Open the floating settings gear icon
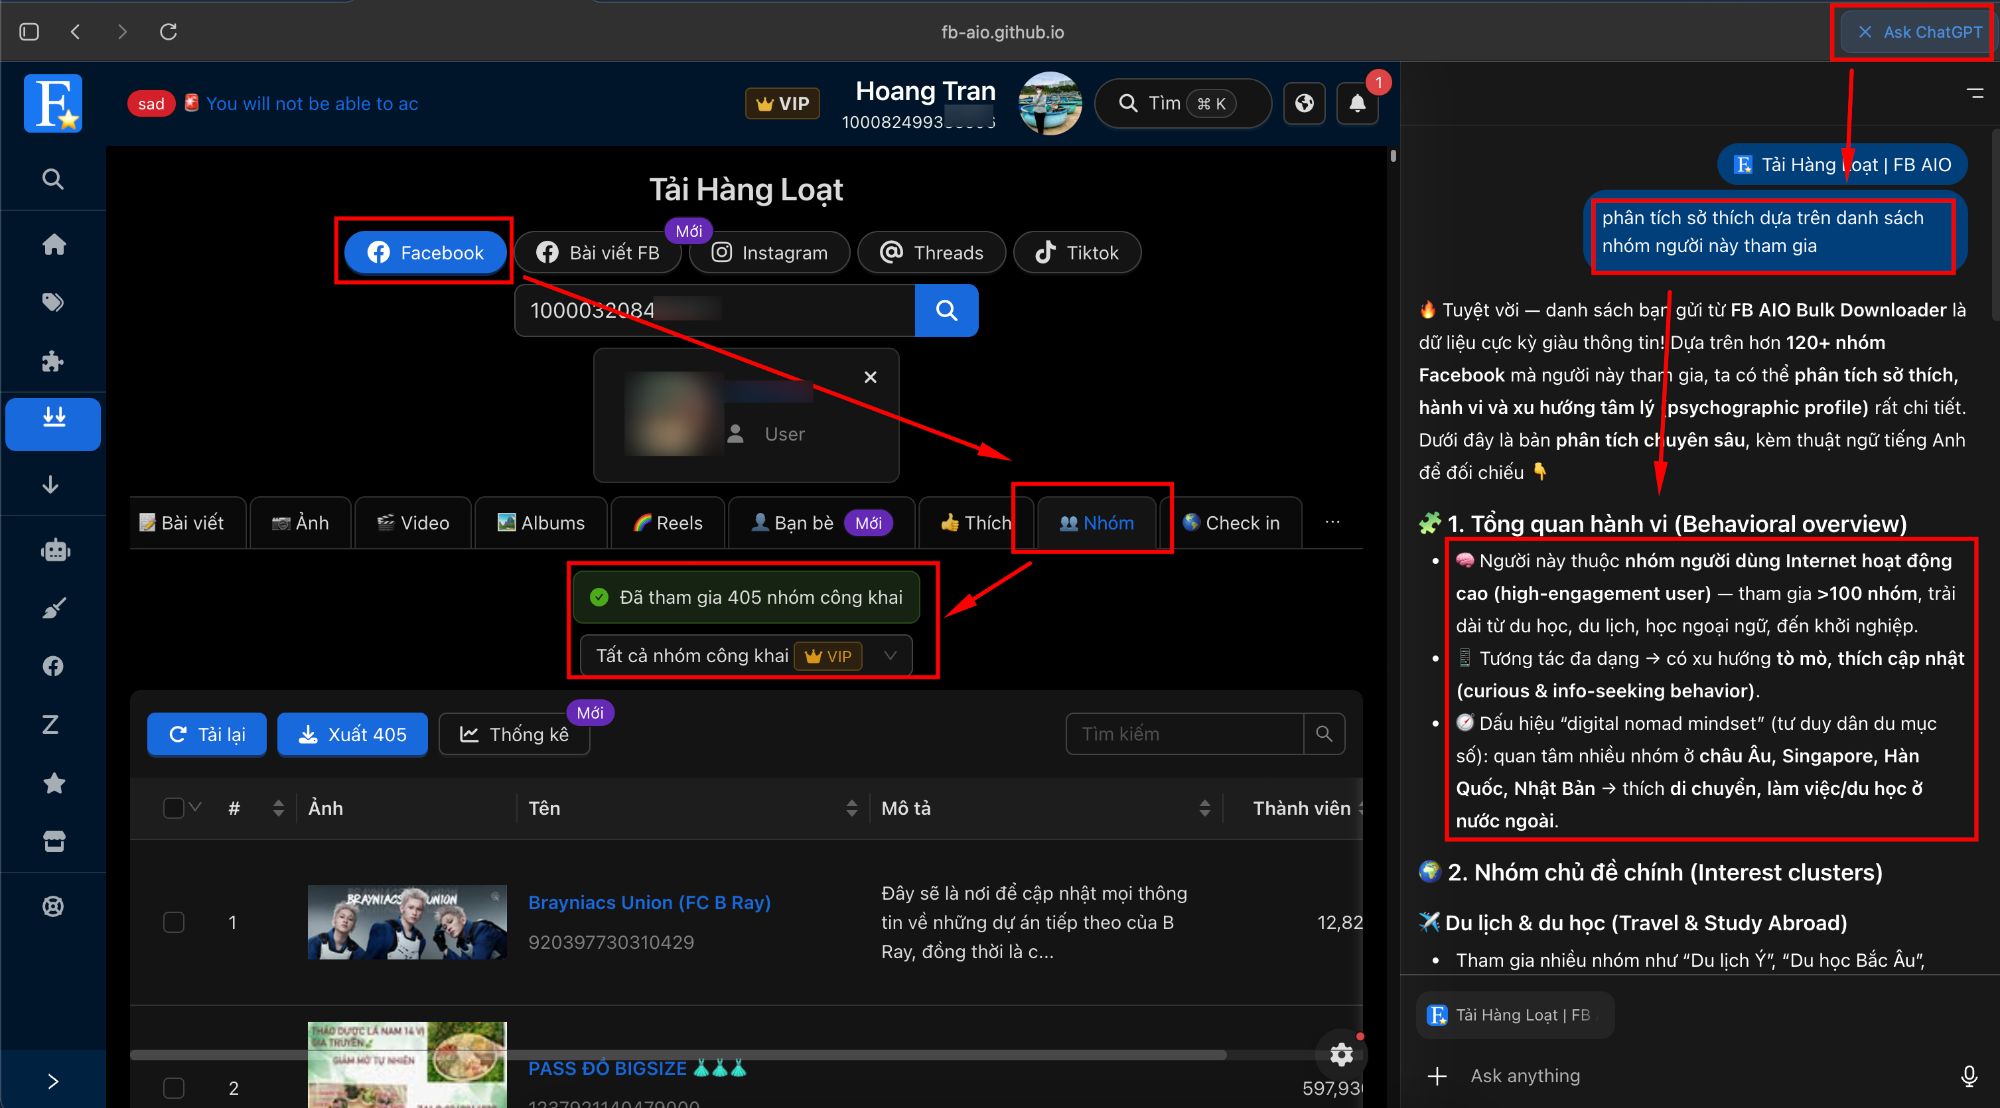The height and width of the screenshot is (1108, 2000). click(x=1341, y=1054)
